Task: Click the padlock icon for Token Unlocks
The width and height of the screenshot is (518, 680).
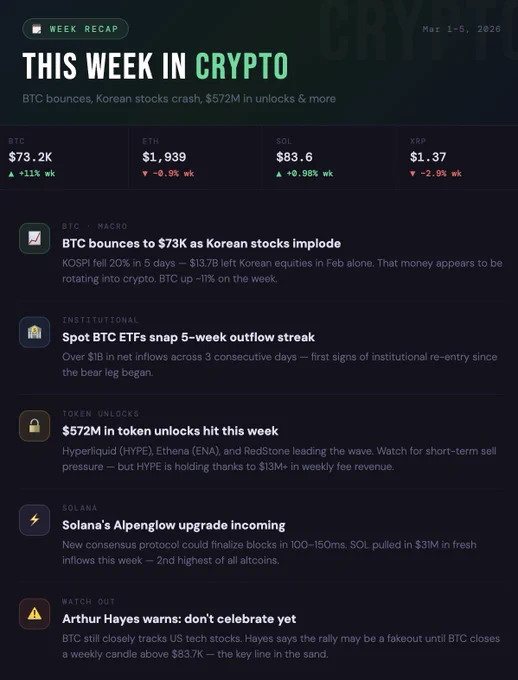Action: click(x=34, y=426)
